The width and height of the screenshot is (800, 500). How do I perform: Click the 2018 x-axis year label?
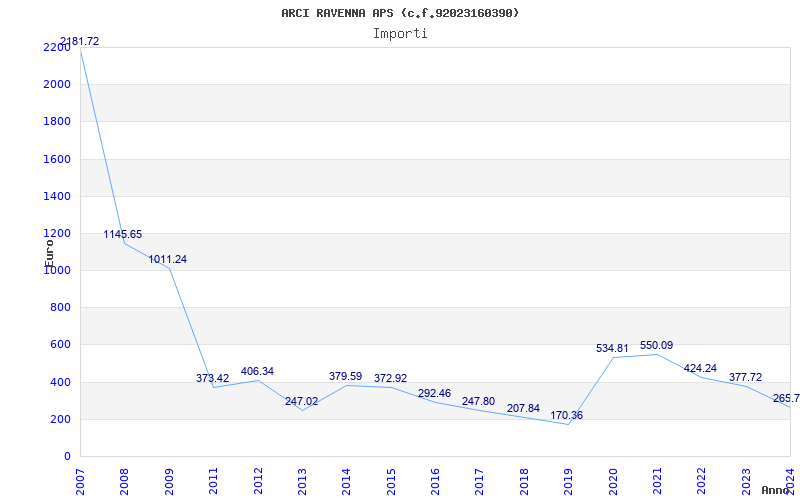point(524,481)
